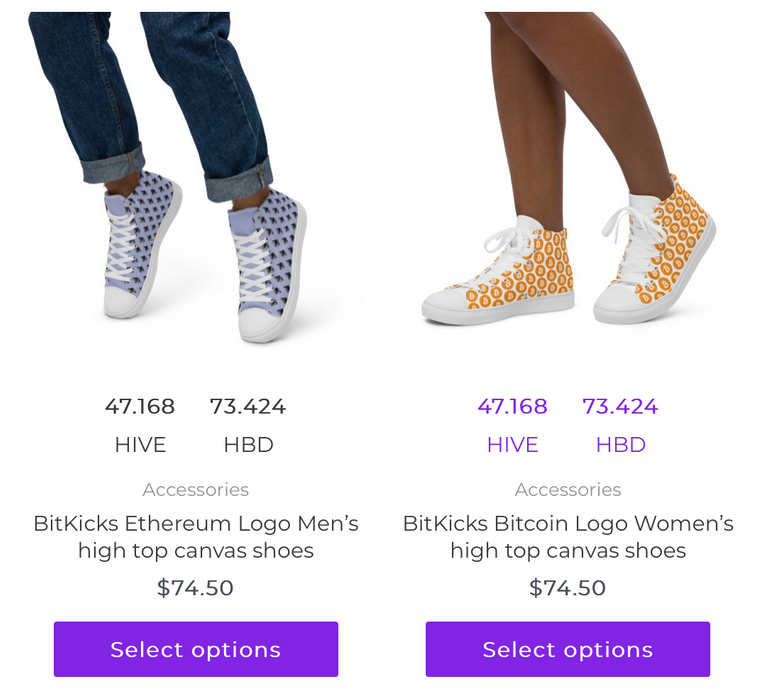Click Select options for Bitcoin Women's shoes

coord(568,649)
